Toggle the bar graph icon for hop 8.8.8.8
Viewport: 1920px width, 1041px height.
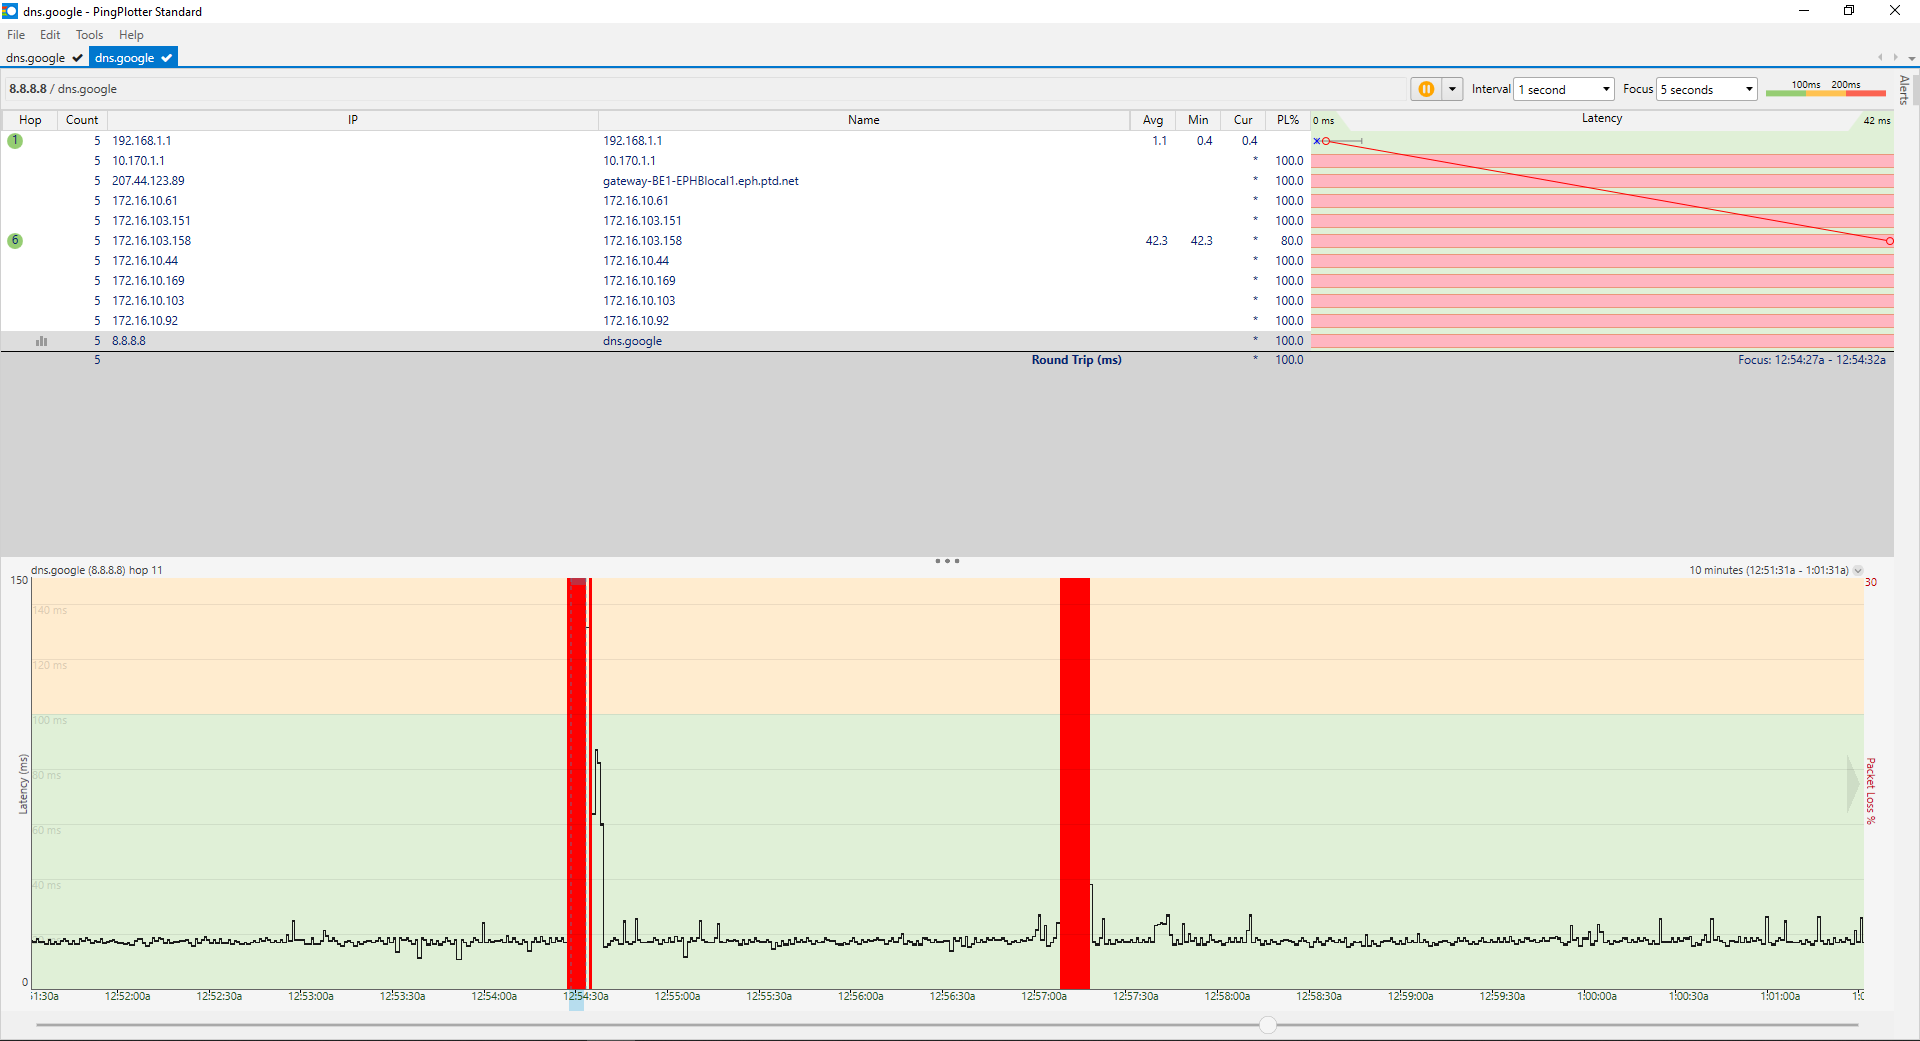41,341
